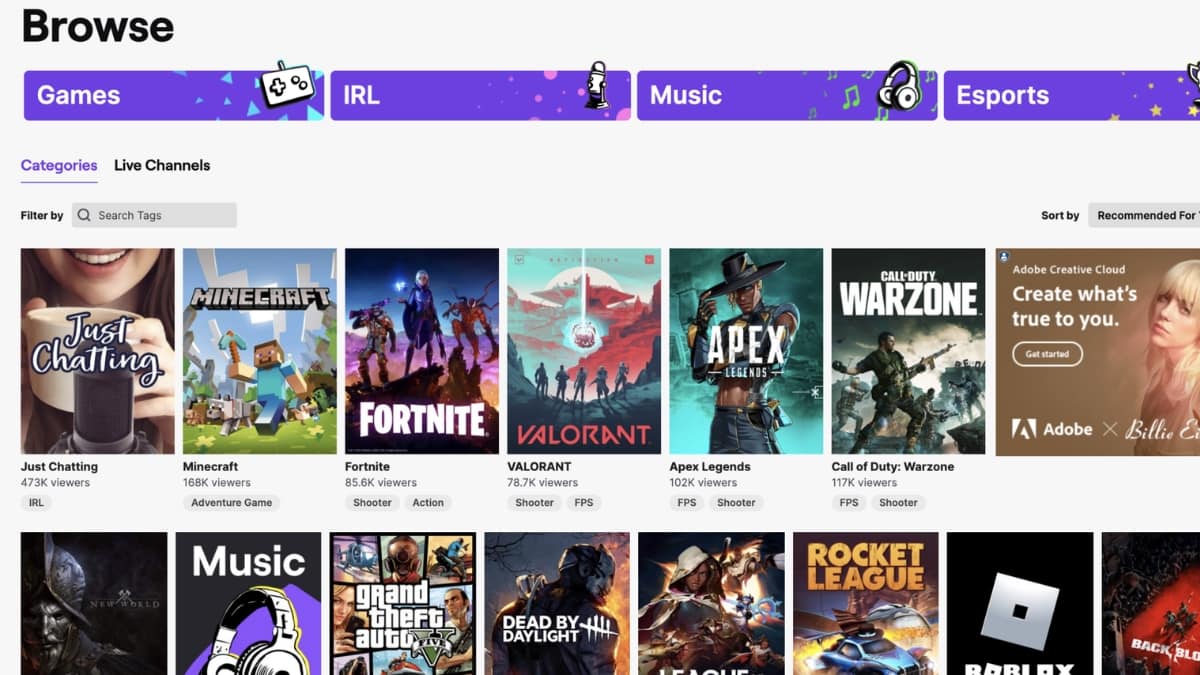
Task: Select the FPS tag under VALORANT
Action: point(584,503)
